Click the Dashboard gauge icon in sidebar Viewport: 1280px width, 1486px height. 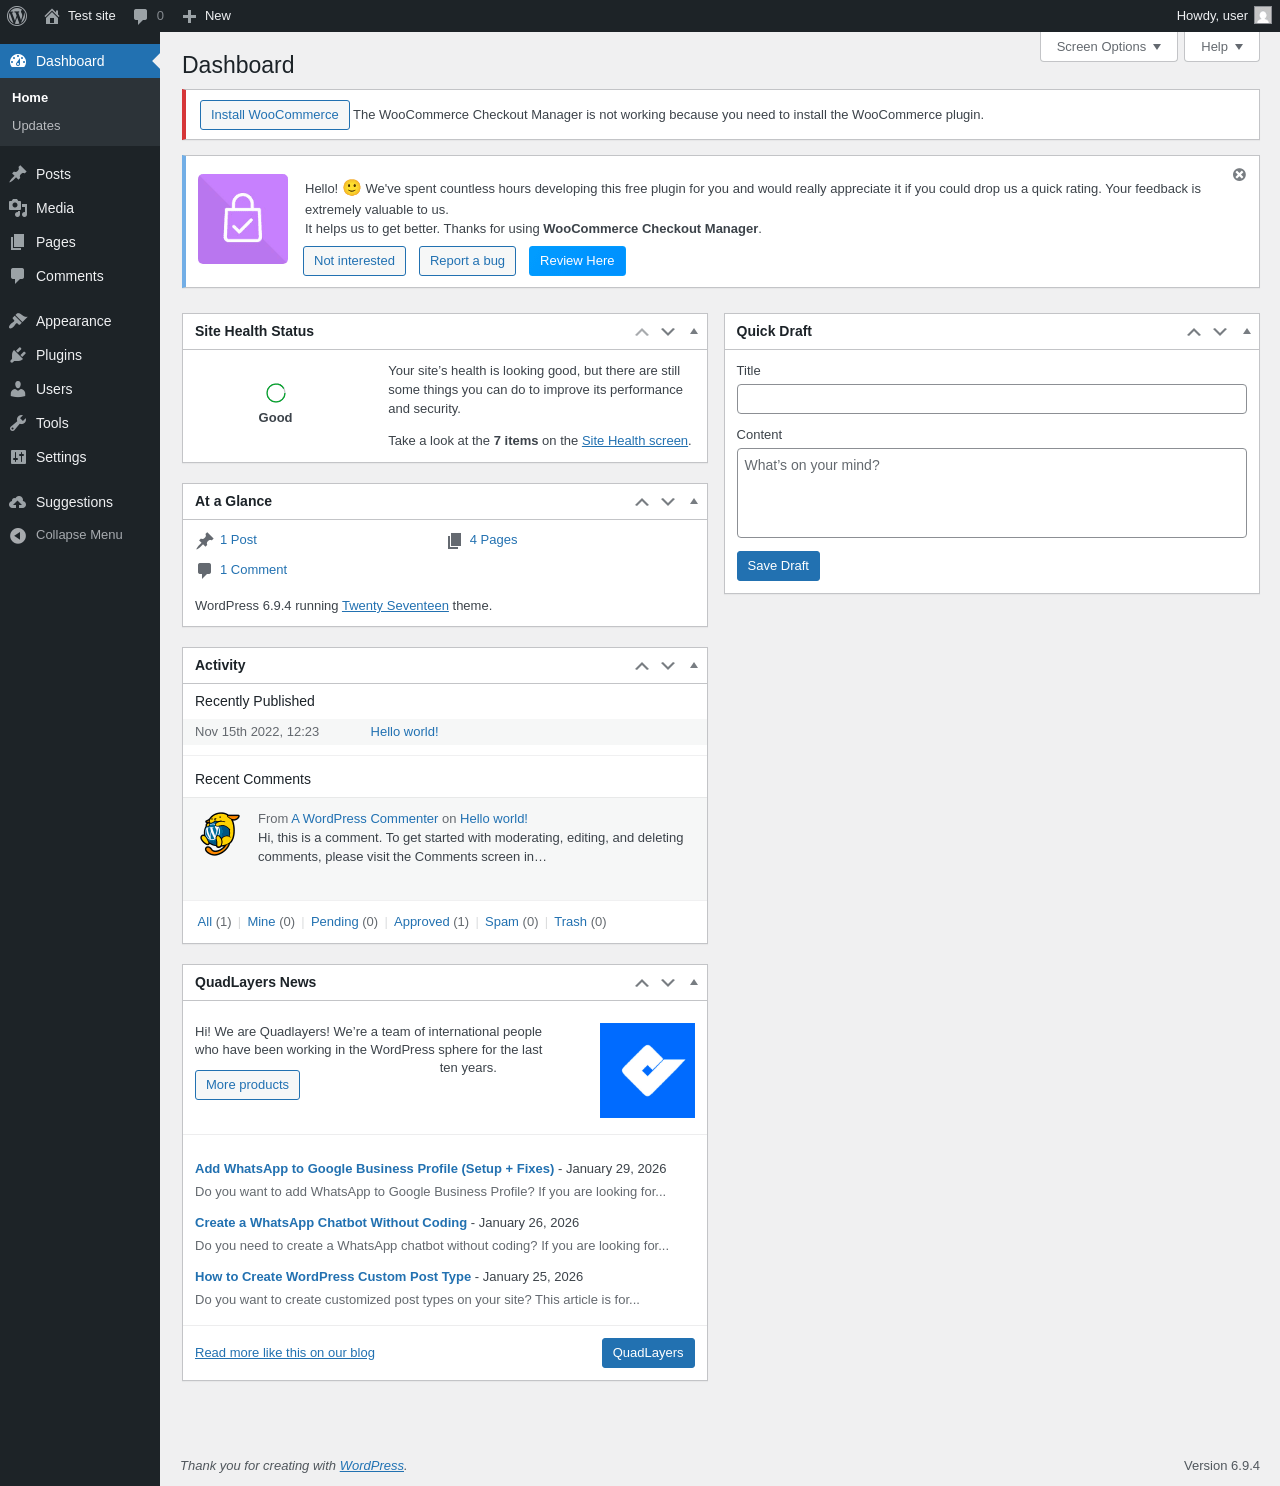[x=18, y=61]
